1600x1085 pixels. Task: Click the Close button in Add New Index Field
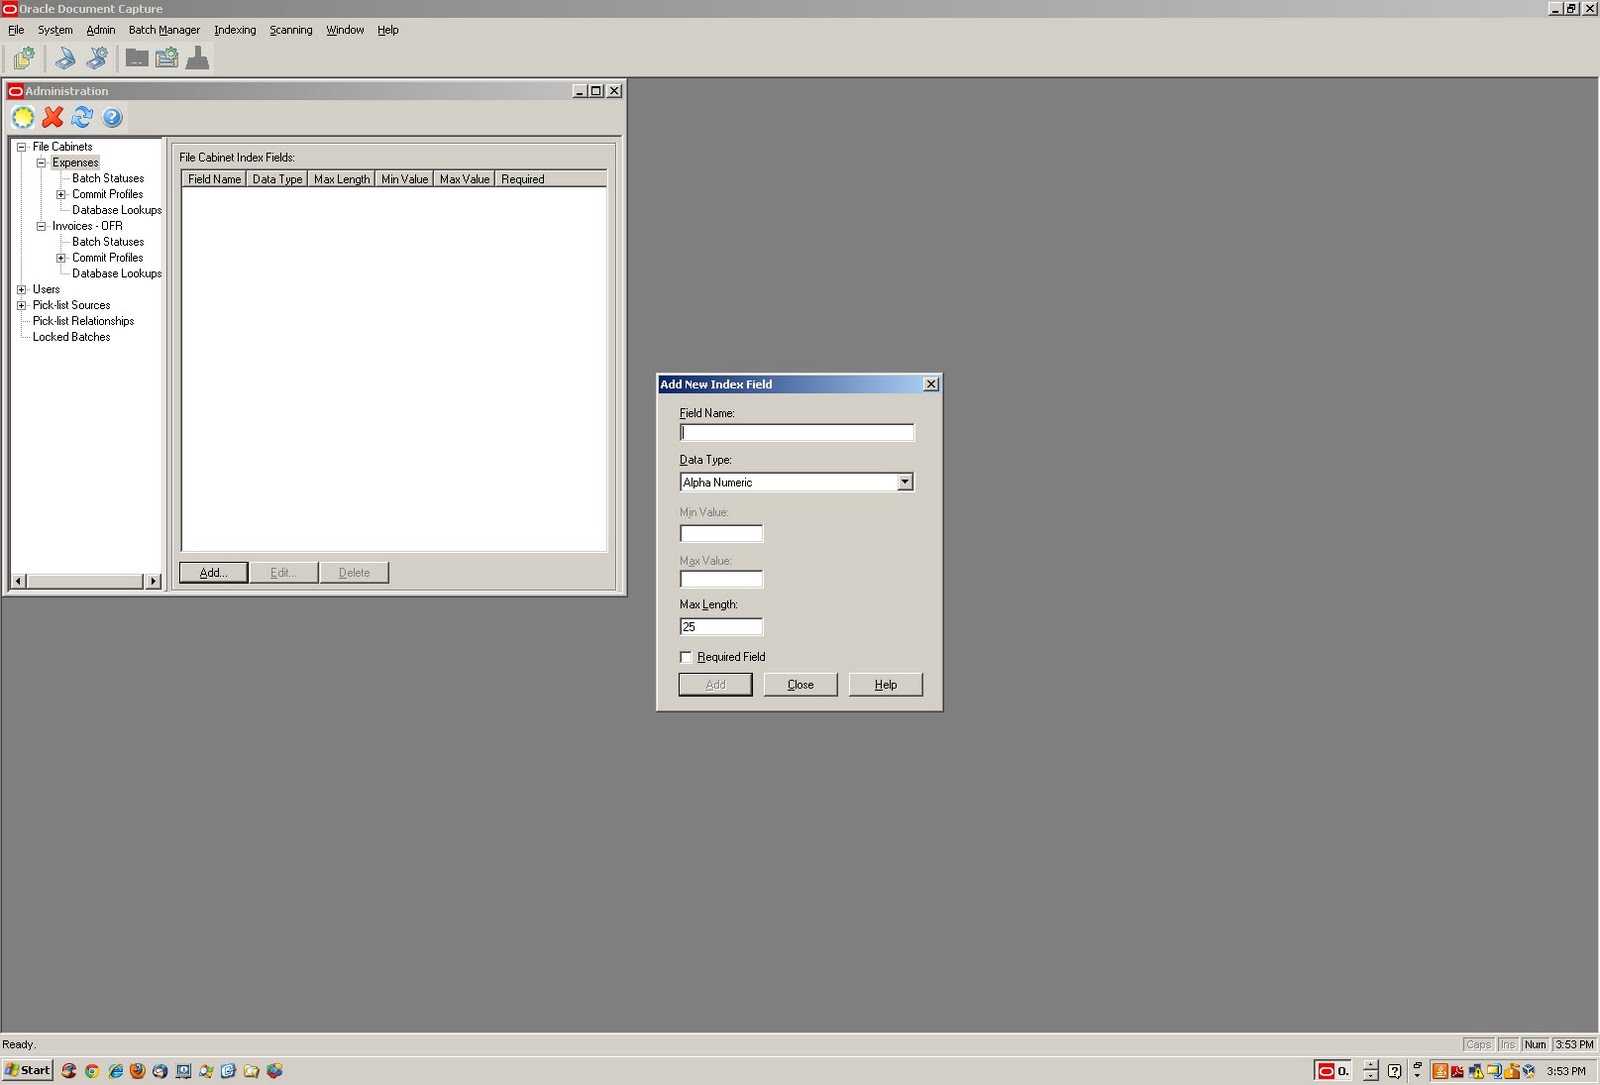click(800, 684)
